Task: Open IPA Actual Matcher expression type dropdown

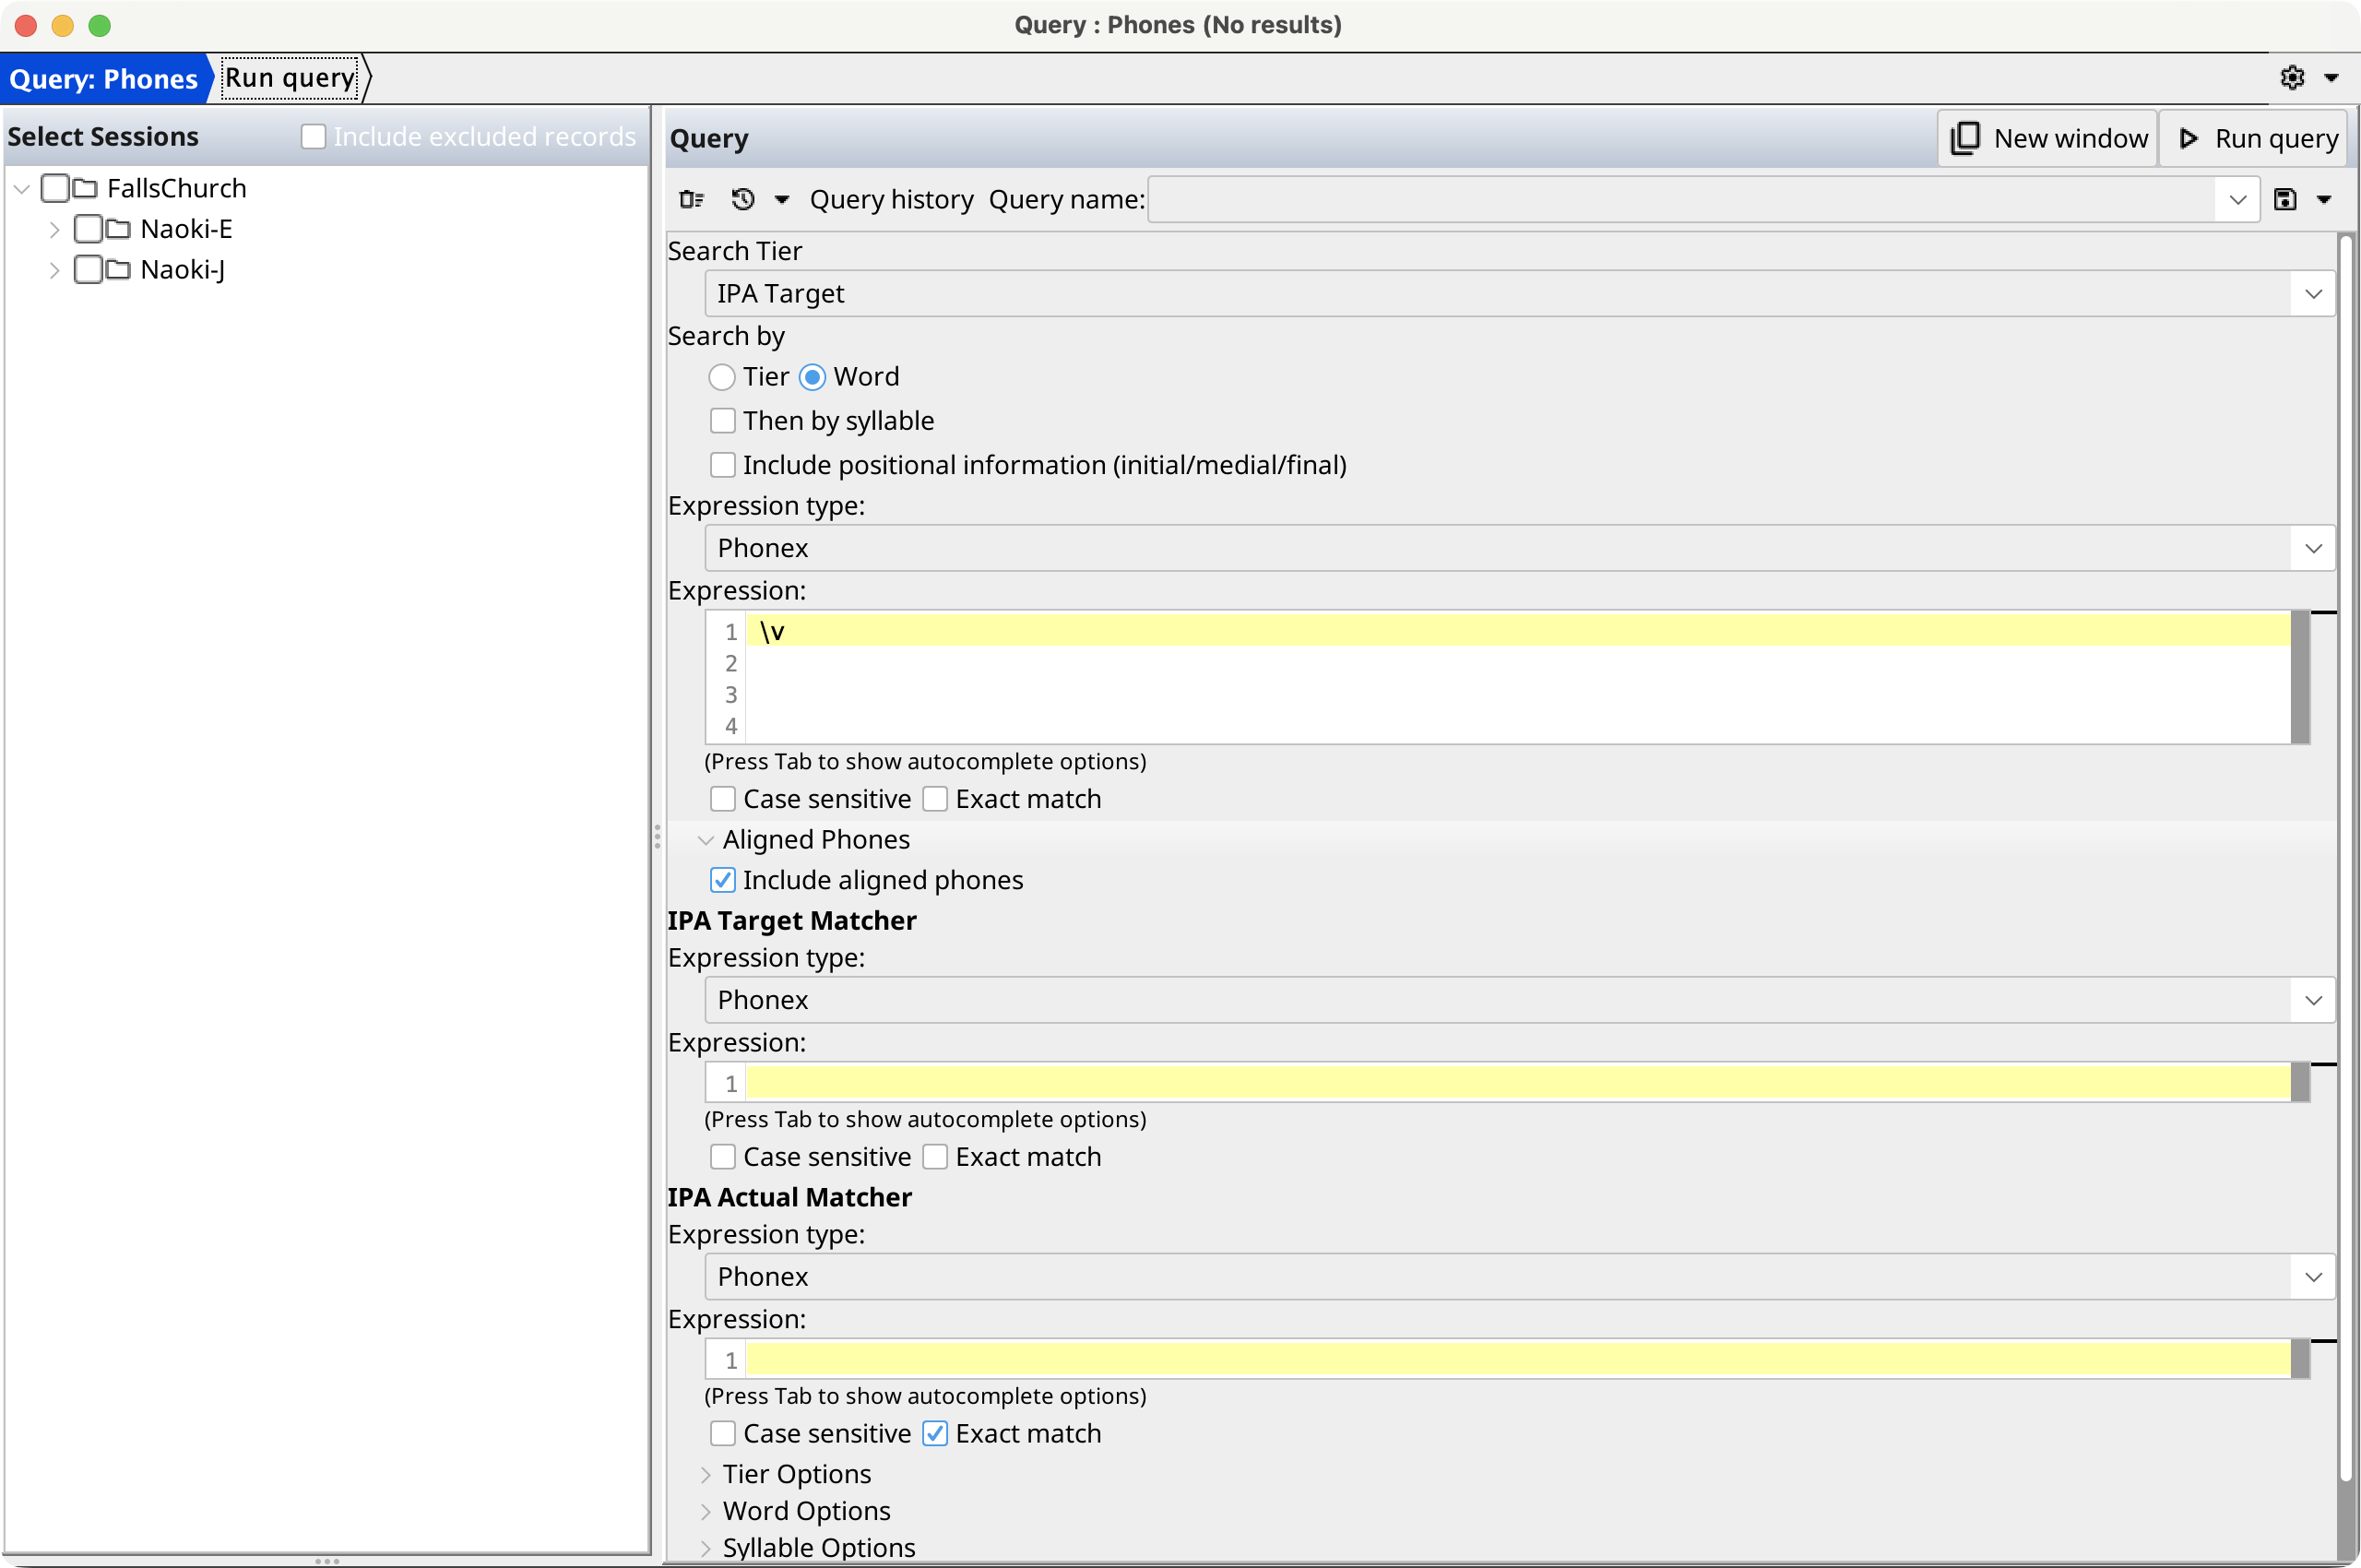Action: point(1520,1277)
